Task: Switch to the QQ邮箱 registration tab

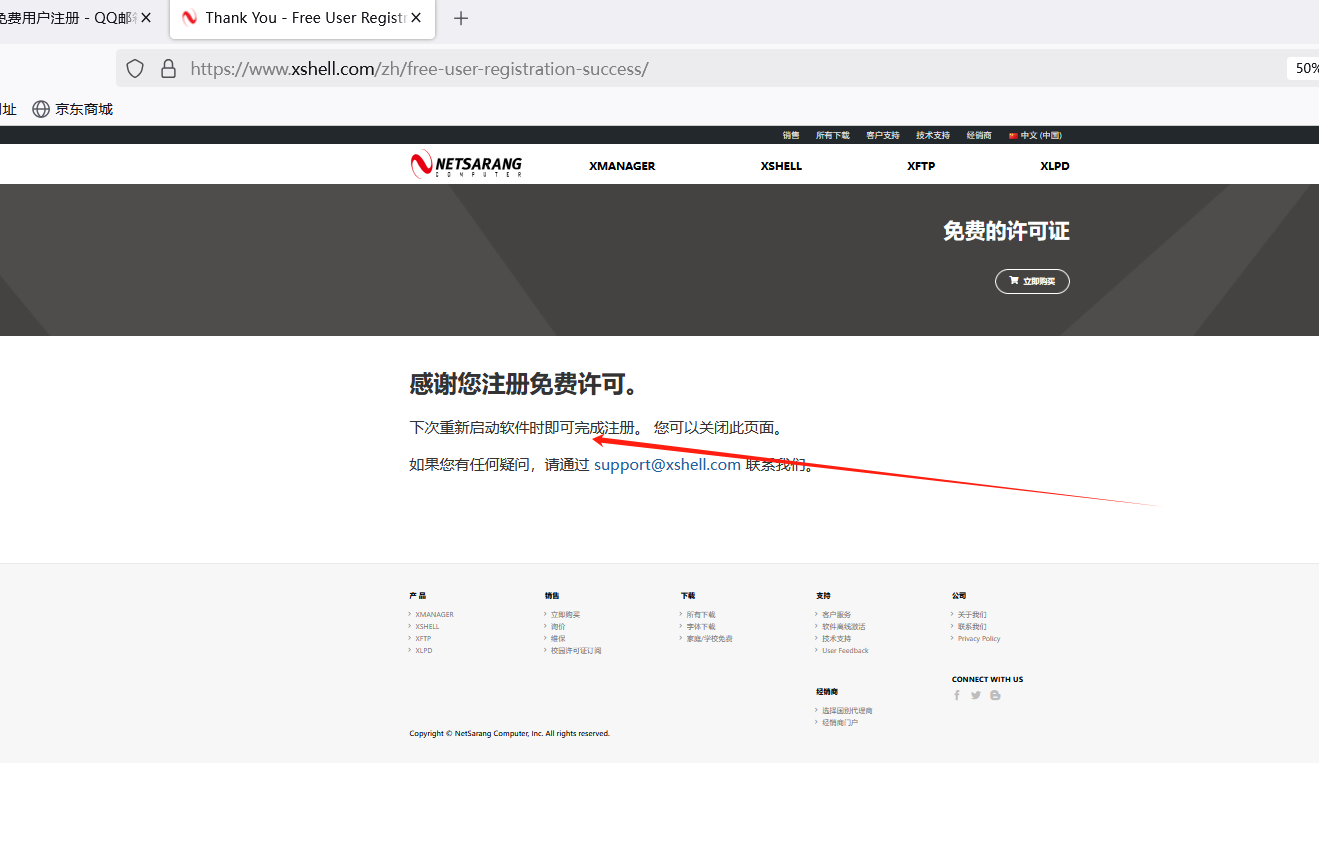Action: 70,18
